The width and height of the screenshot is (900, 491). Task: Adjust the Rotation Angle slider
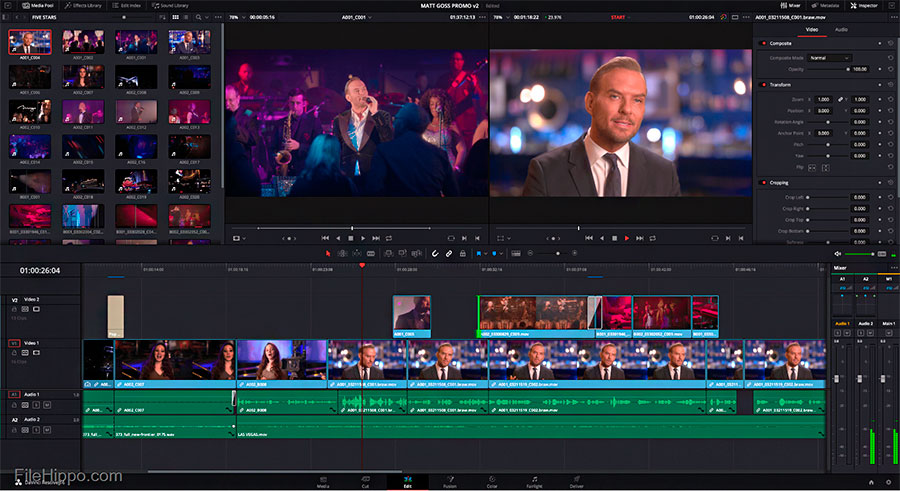click(x=828, y=122)
